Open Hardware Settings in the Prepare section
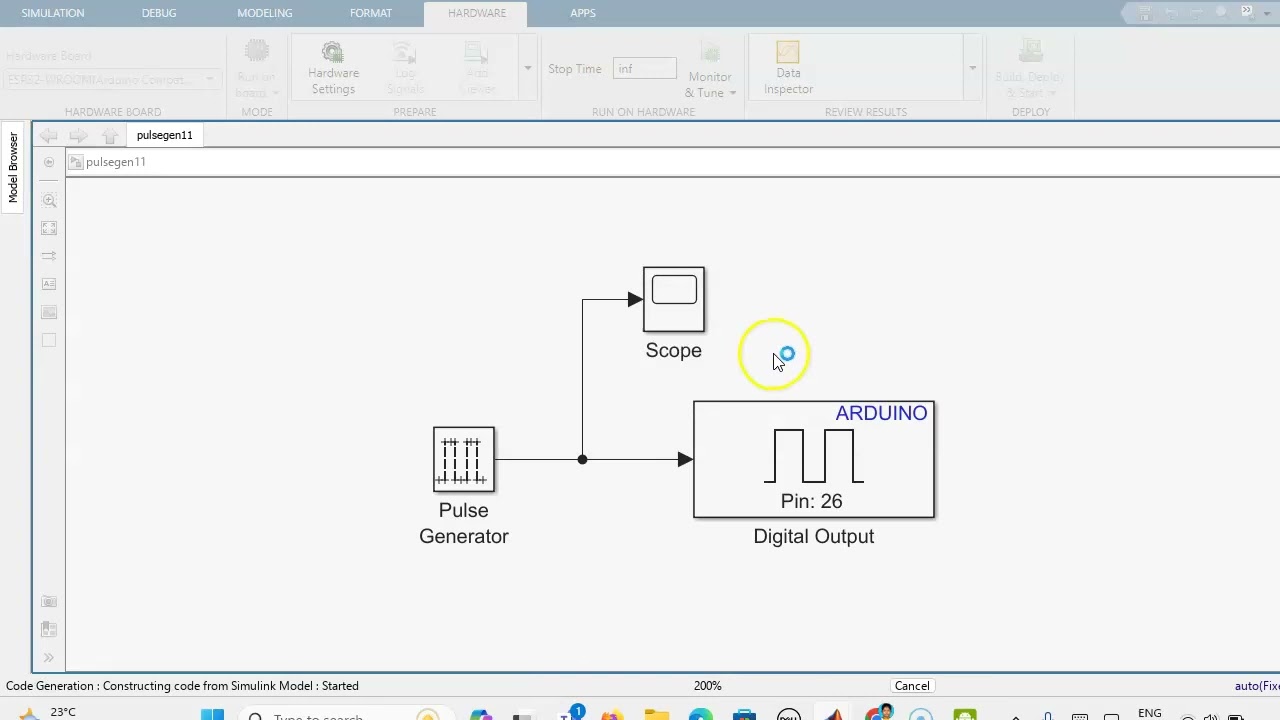Viewport: 1280px width, 720px height. click(x=333, y=68)
